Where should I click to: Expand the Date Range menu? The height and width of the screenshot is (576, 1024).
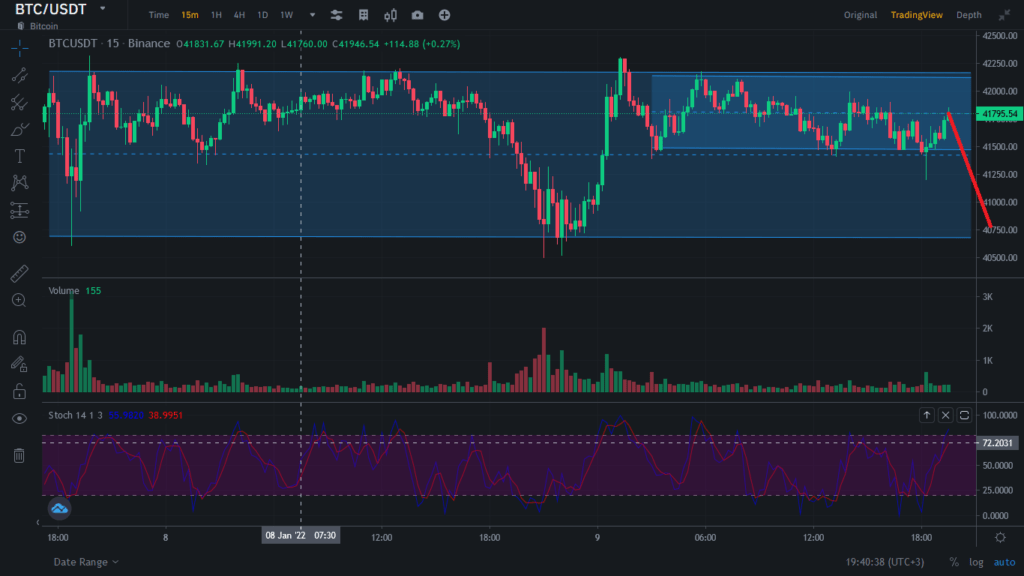86,562
